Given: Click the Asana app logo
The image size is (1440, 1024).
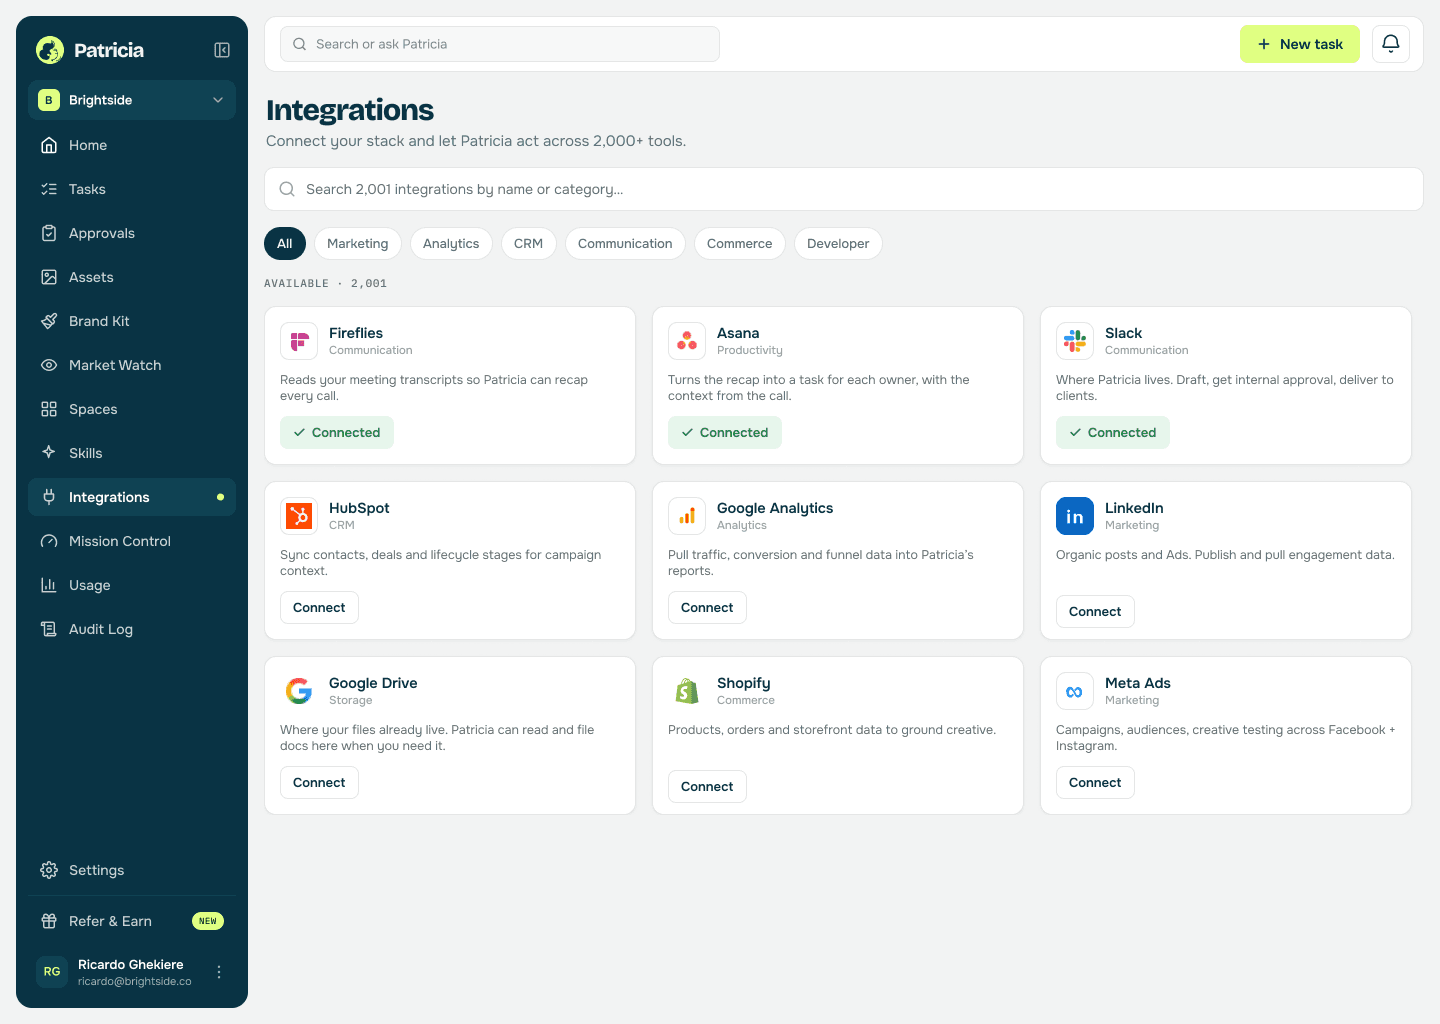Looking at the screenshot, I should [687, 341].
